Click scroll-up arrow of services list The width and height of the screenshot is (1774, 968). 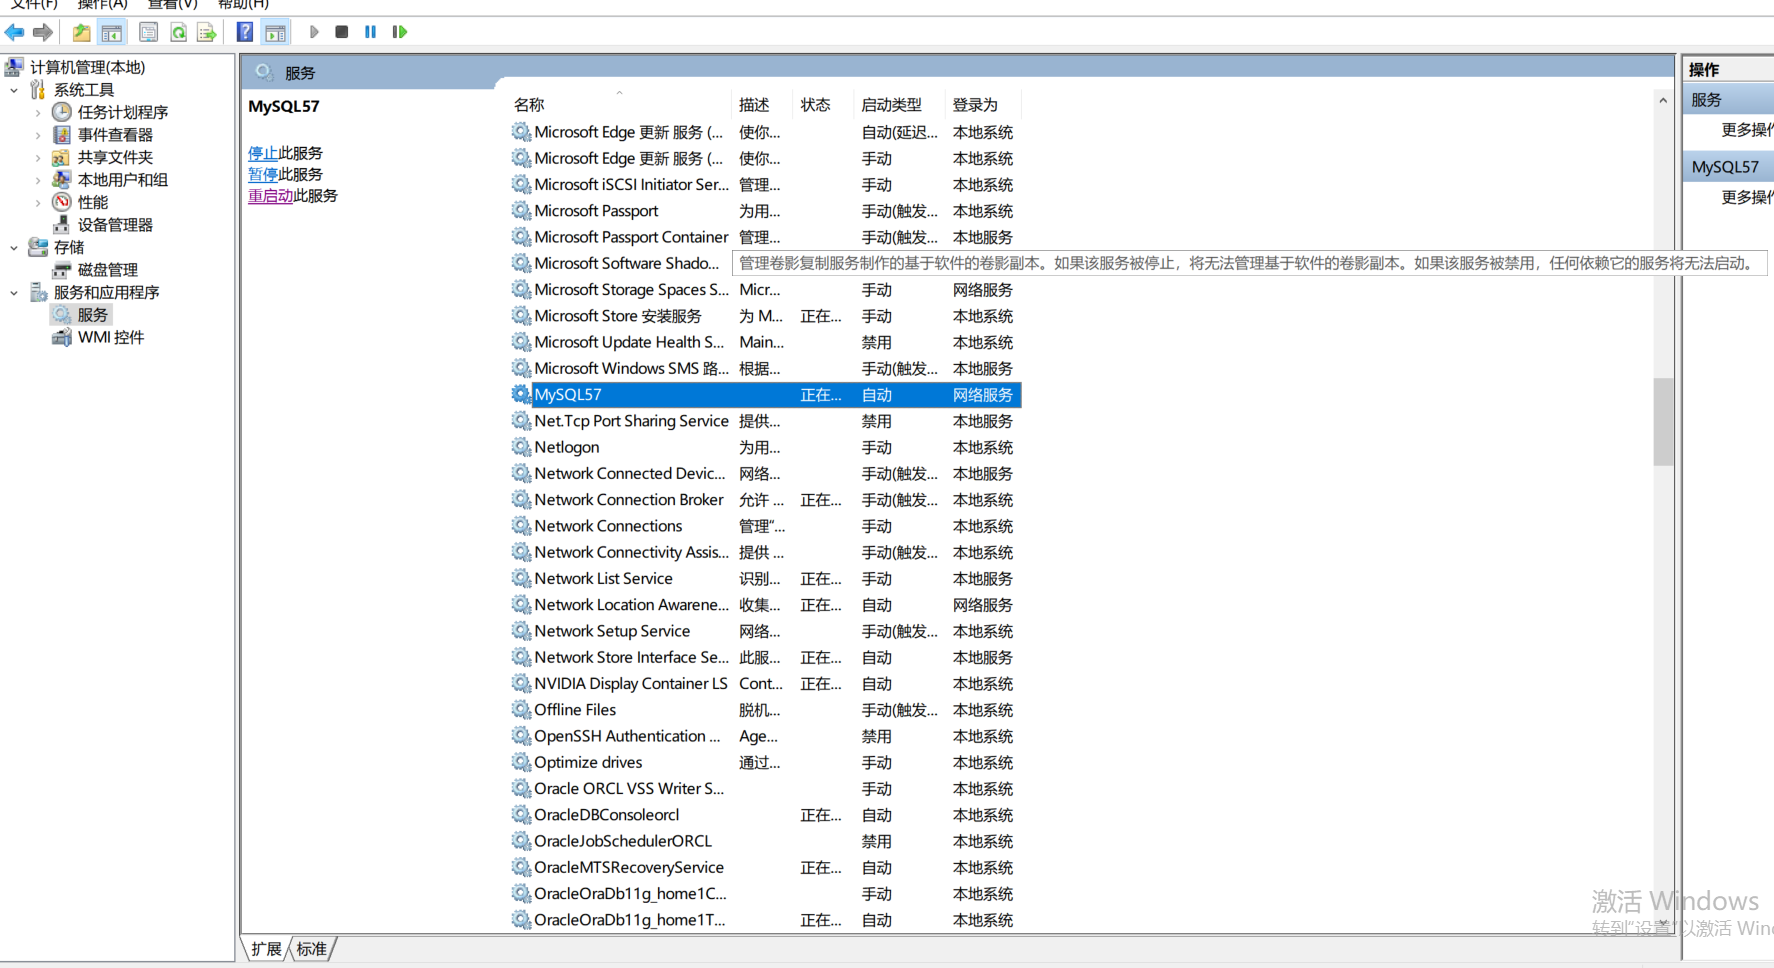[x=1663, y=100]
